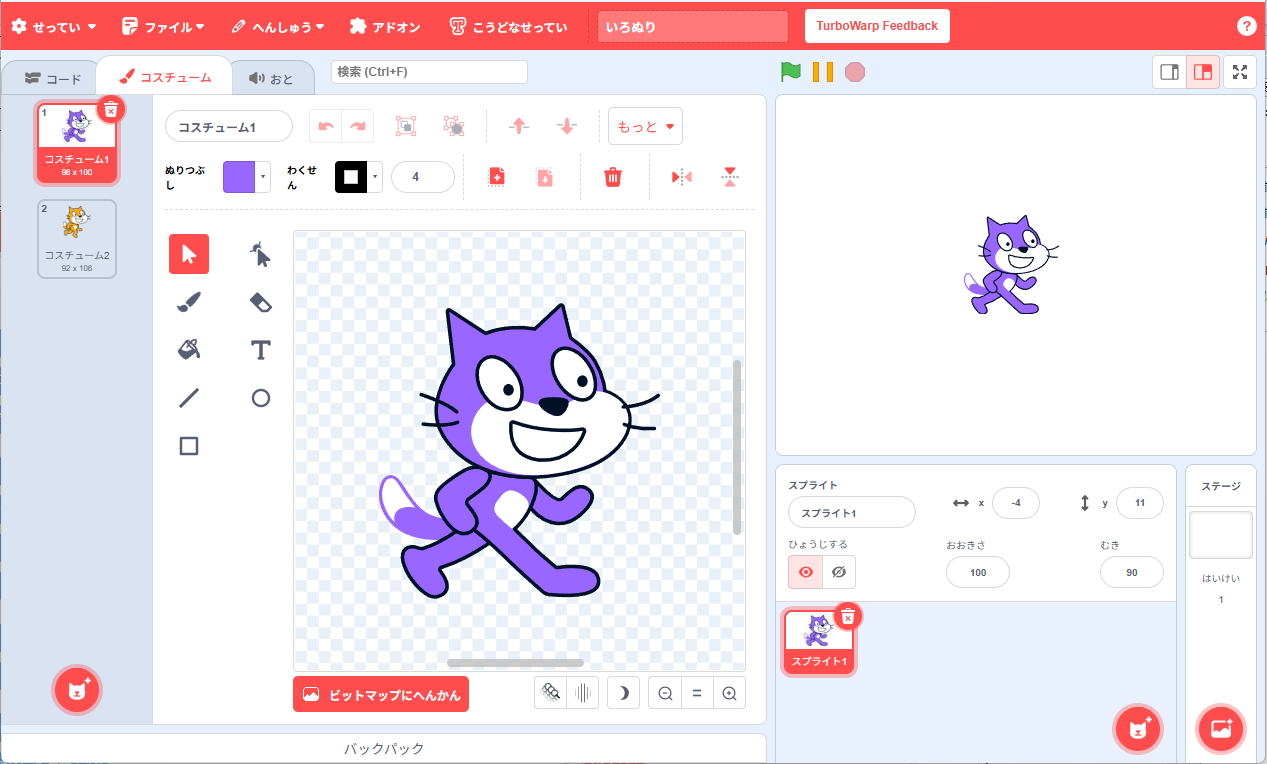The height and width of the screenshot is (764, 1267).
Task: Click the Paste icon
Action: coord(544,177)
